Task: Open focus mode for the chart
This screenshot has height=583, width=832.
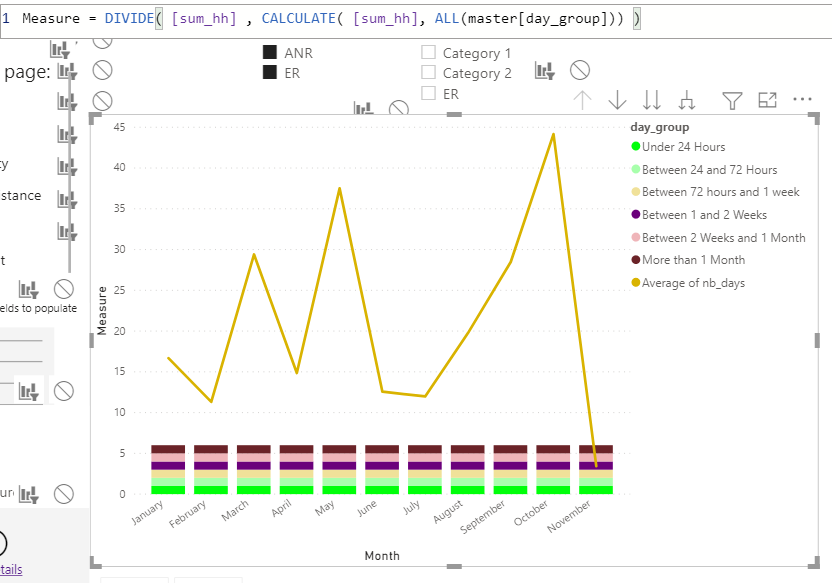Action: [x=767, y=100]
